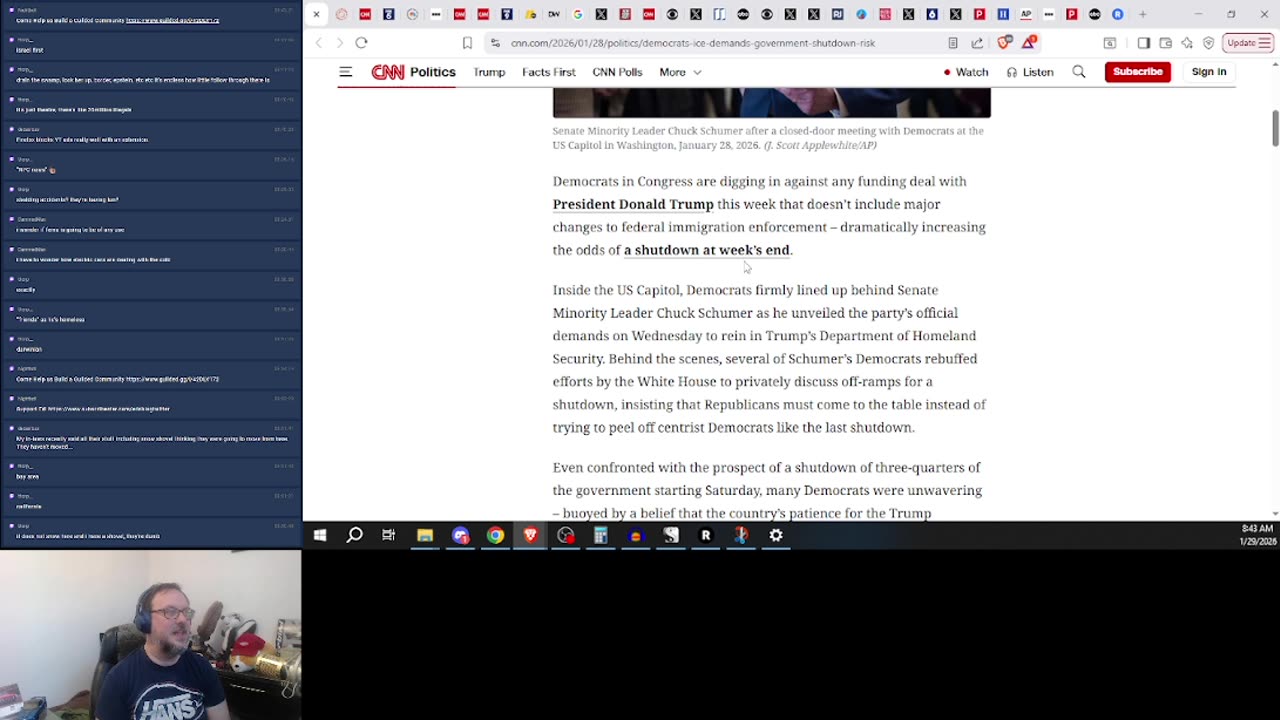Open OBS Studio from the taskbar

click(566, 535)
